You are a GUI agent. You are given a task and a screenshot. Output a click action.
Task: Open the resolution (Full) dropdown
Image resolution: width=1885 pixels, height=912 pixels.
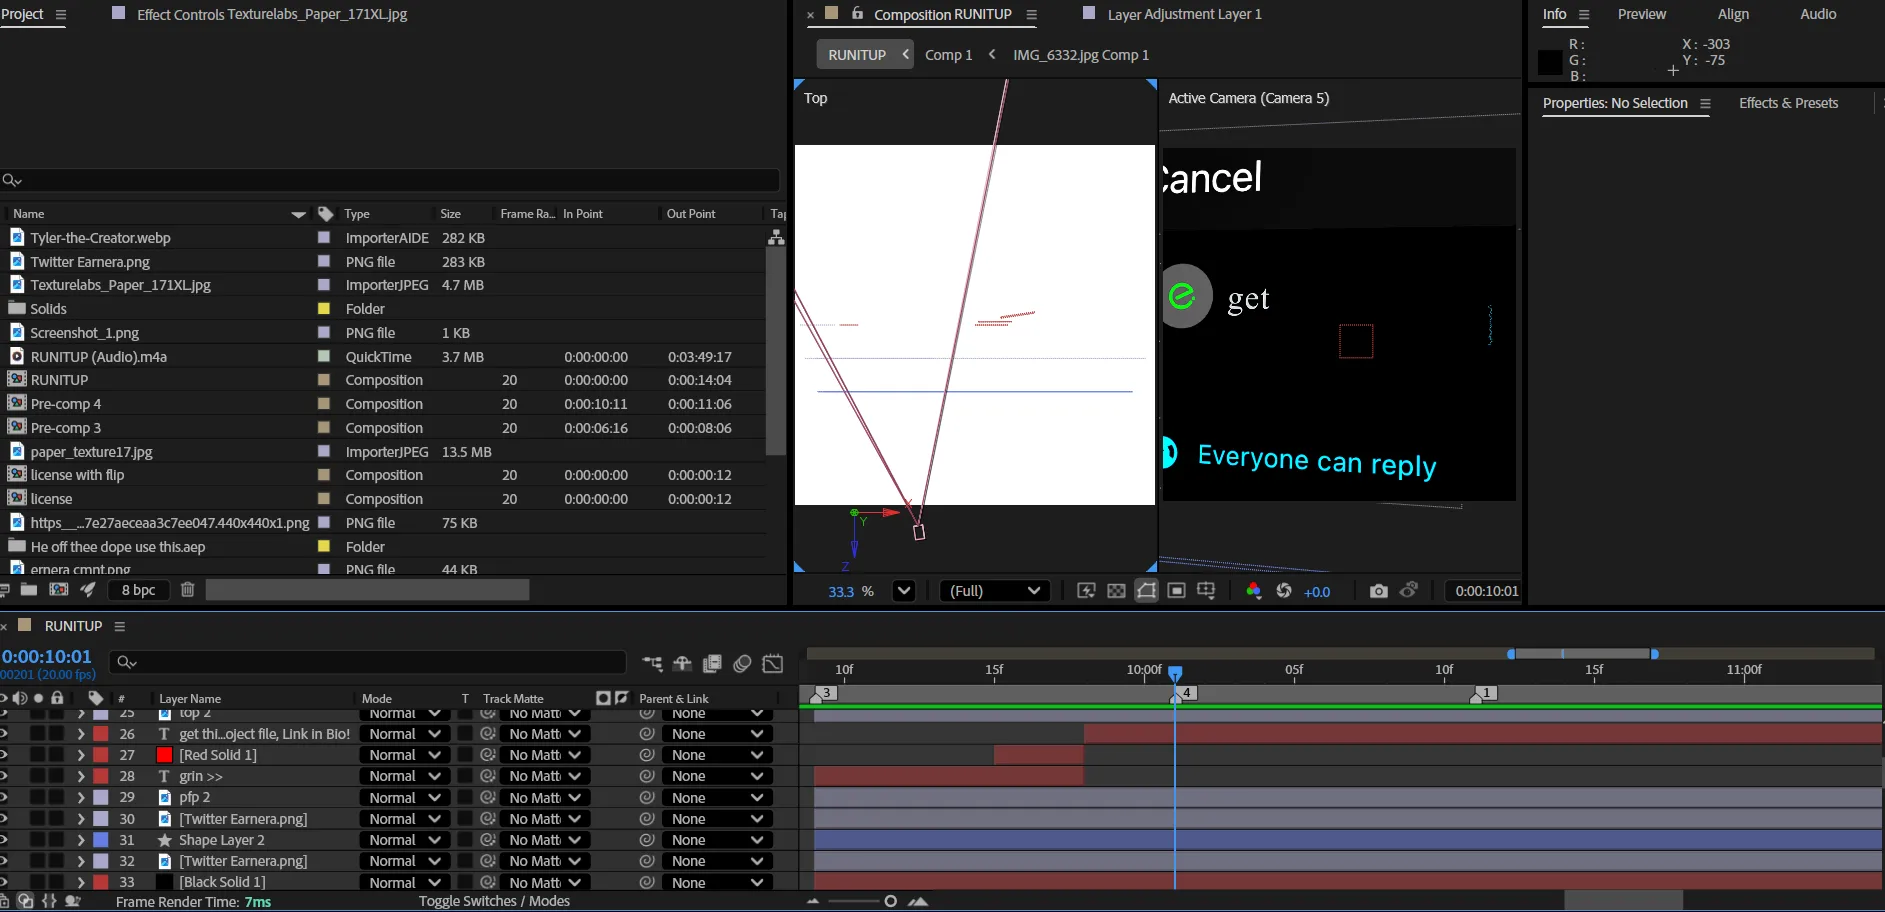994,591
